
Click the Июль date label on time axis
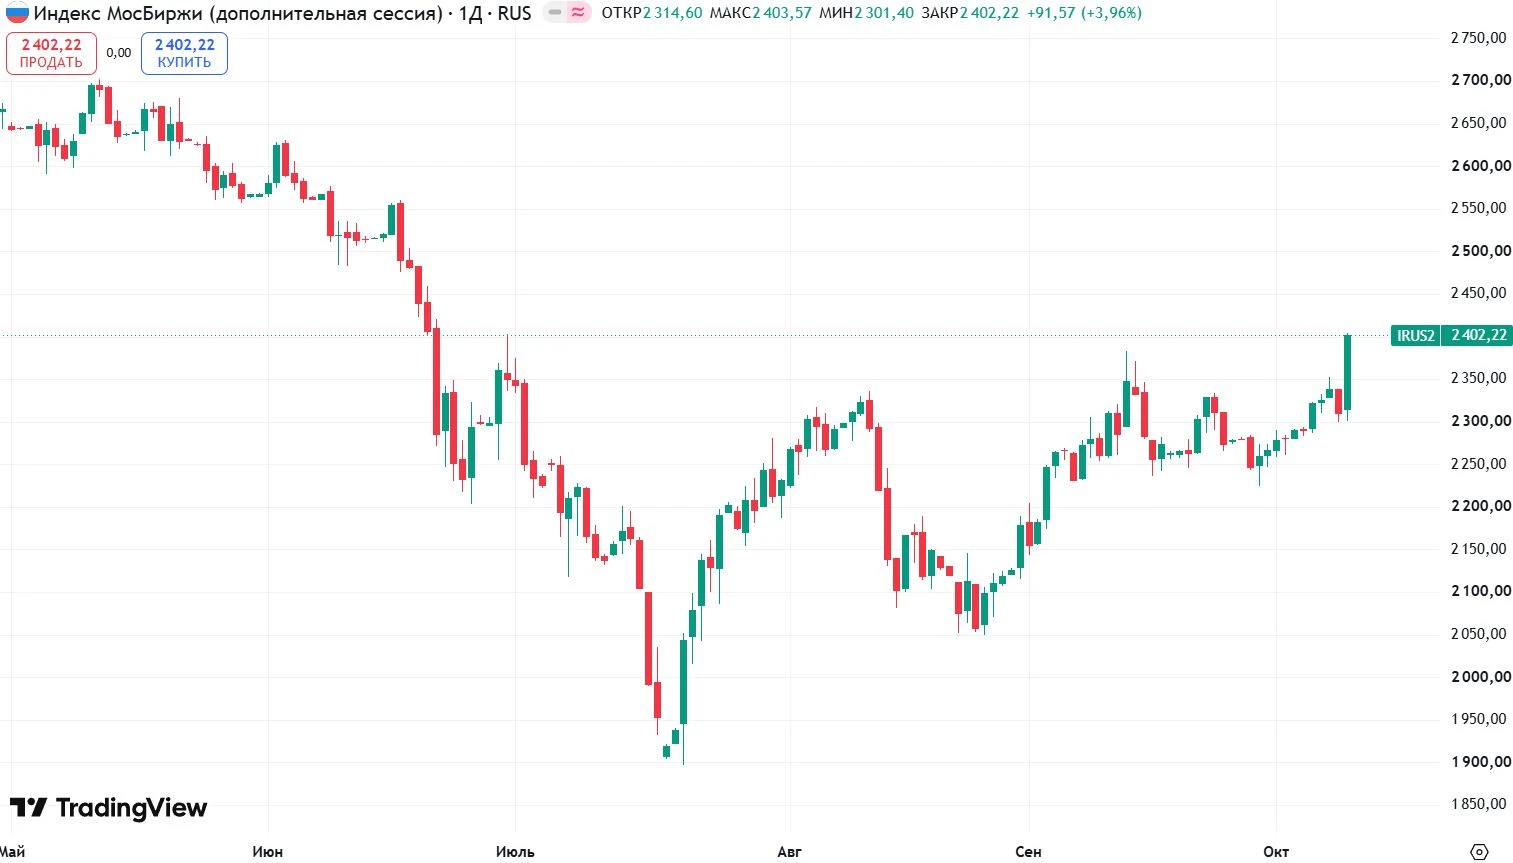tap(515, 852)
